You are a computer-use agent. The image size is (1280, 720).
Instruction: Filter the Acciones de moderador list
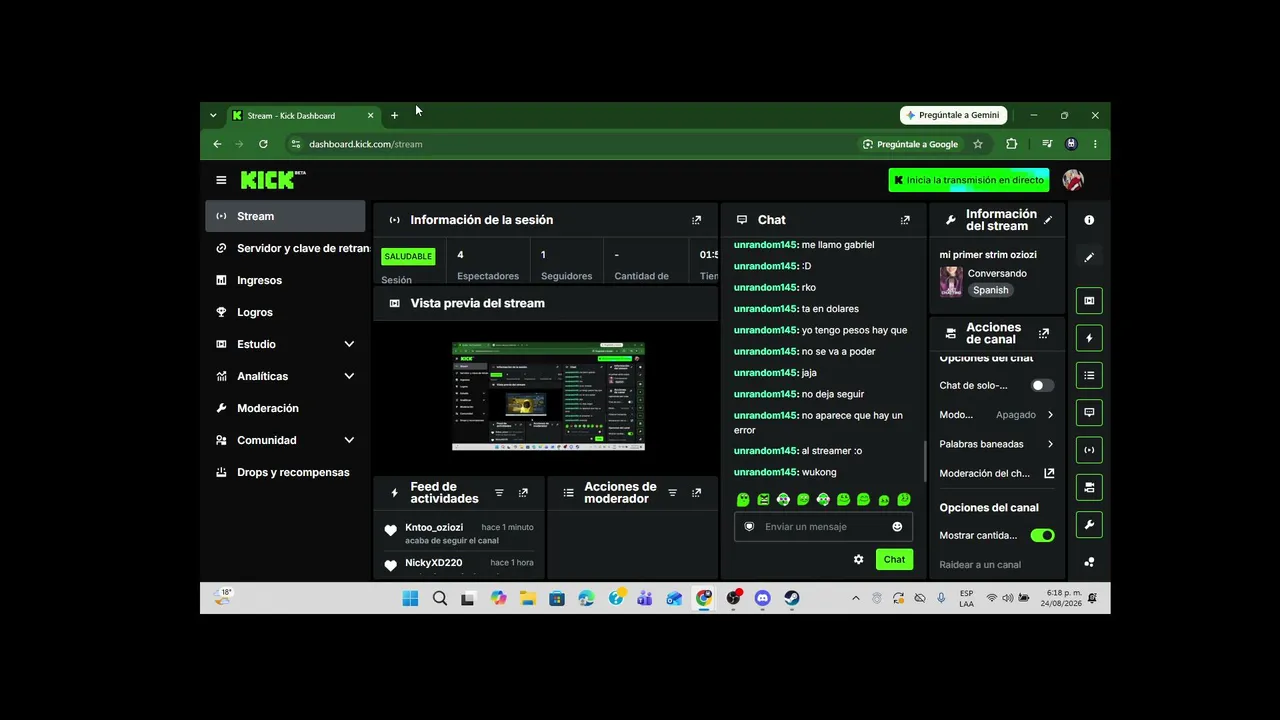point(672,493)
